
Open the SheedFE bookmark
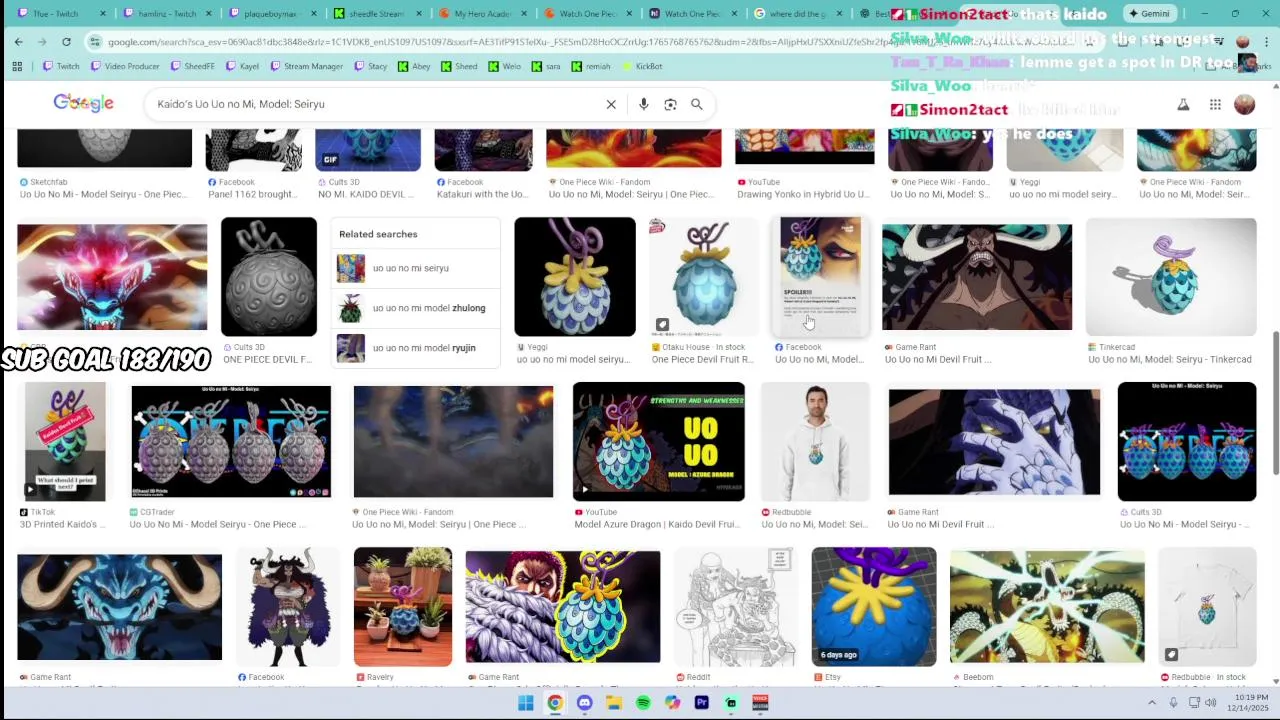click(x=192, y=66)
